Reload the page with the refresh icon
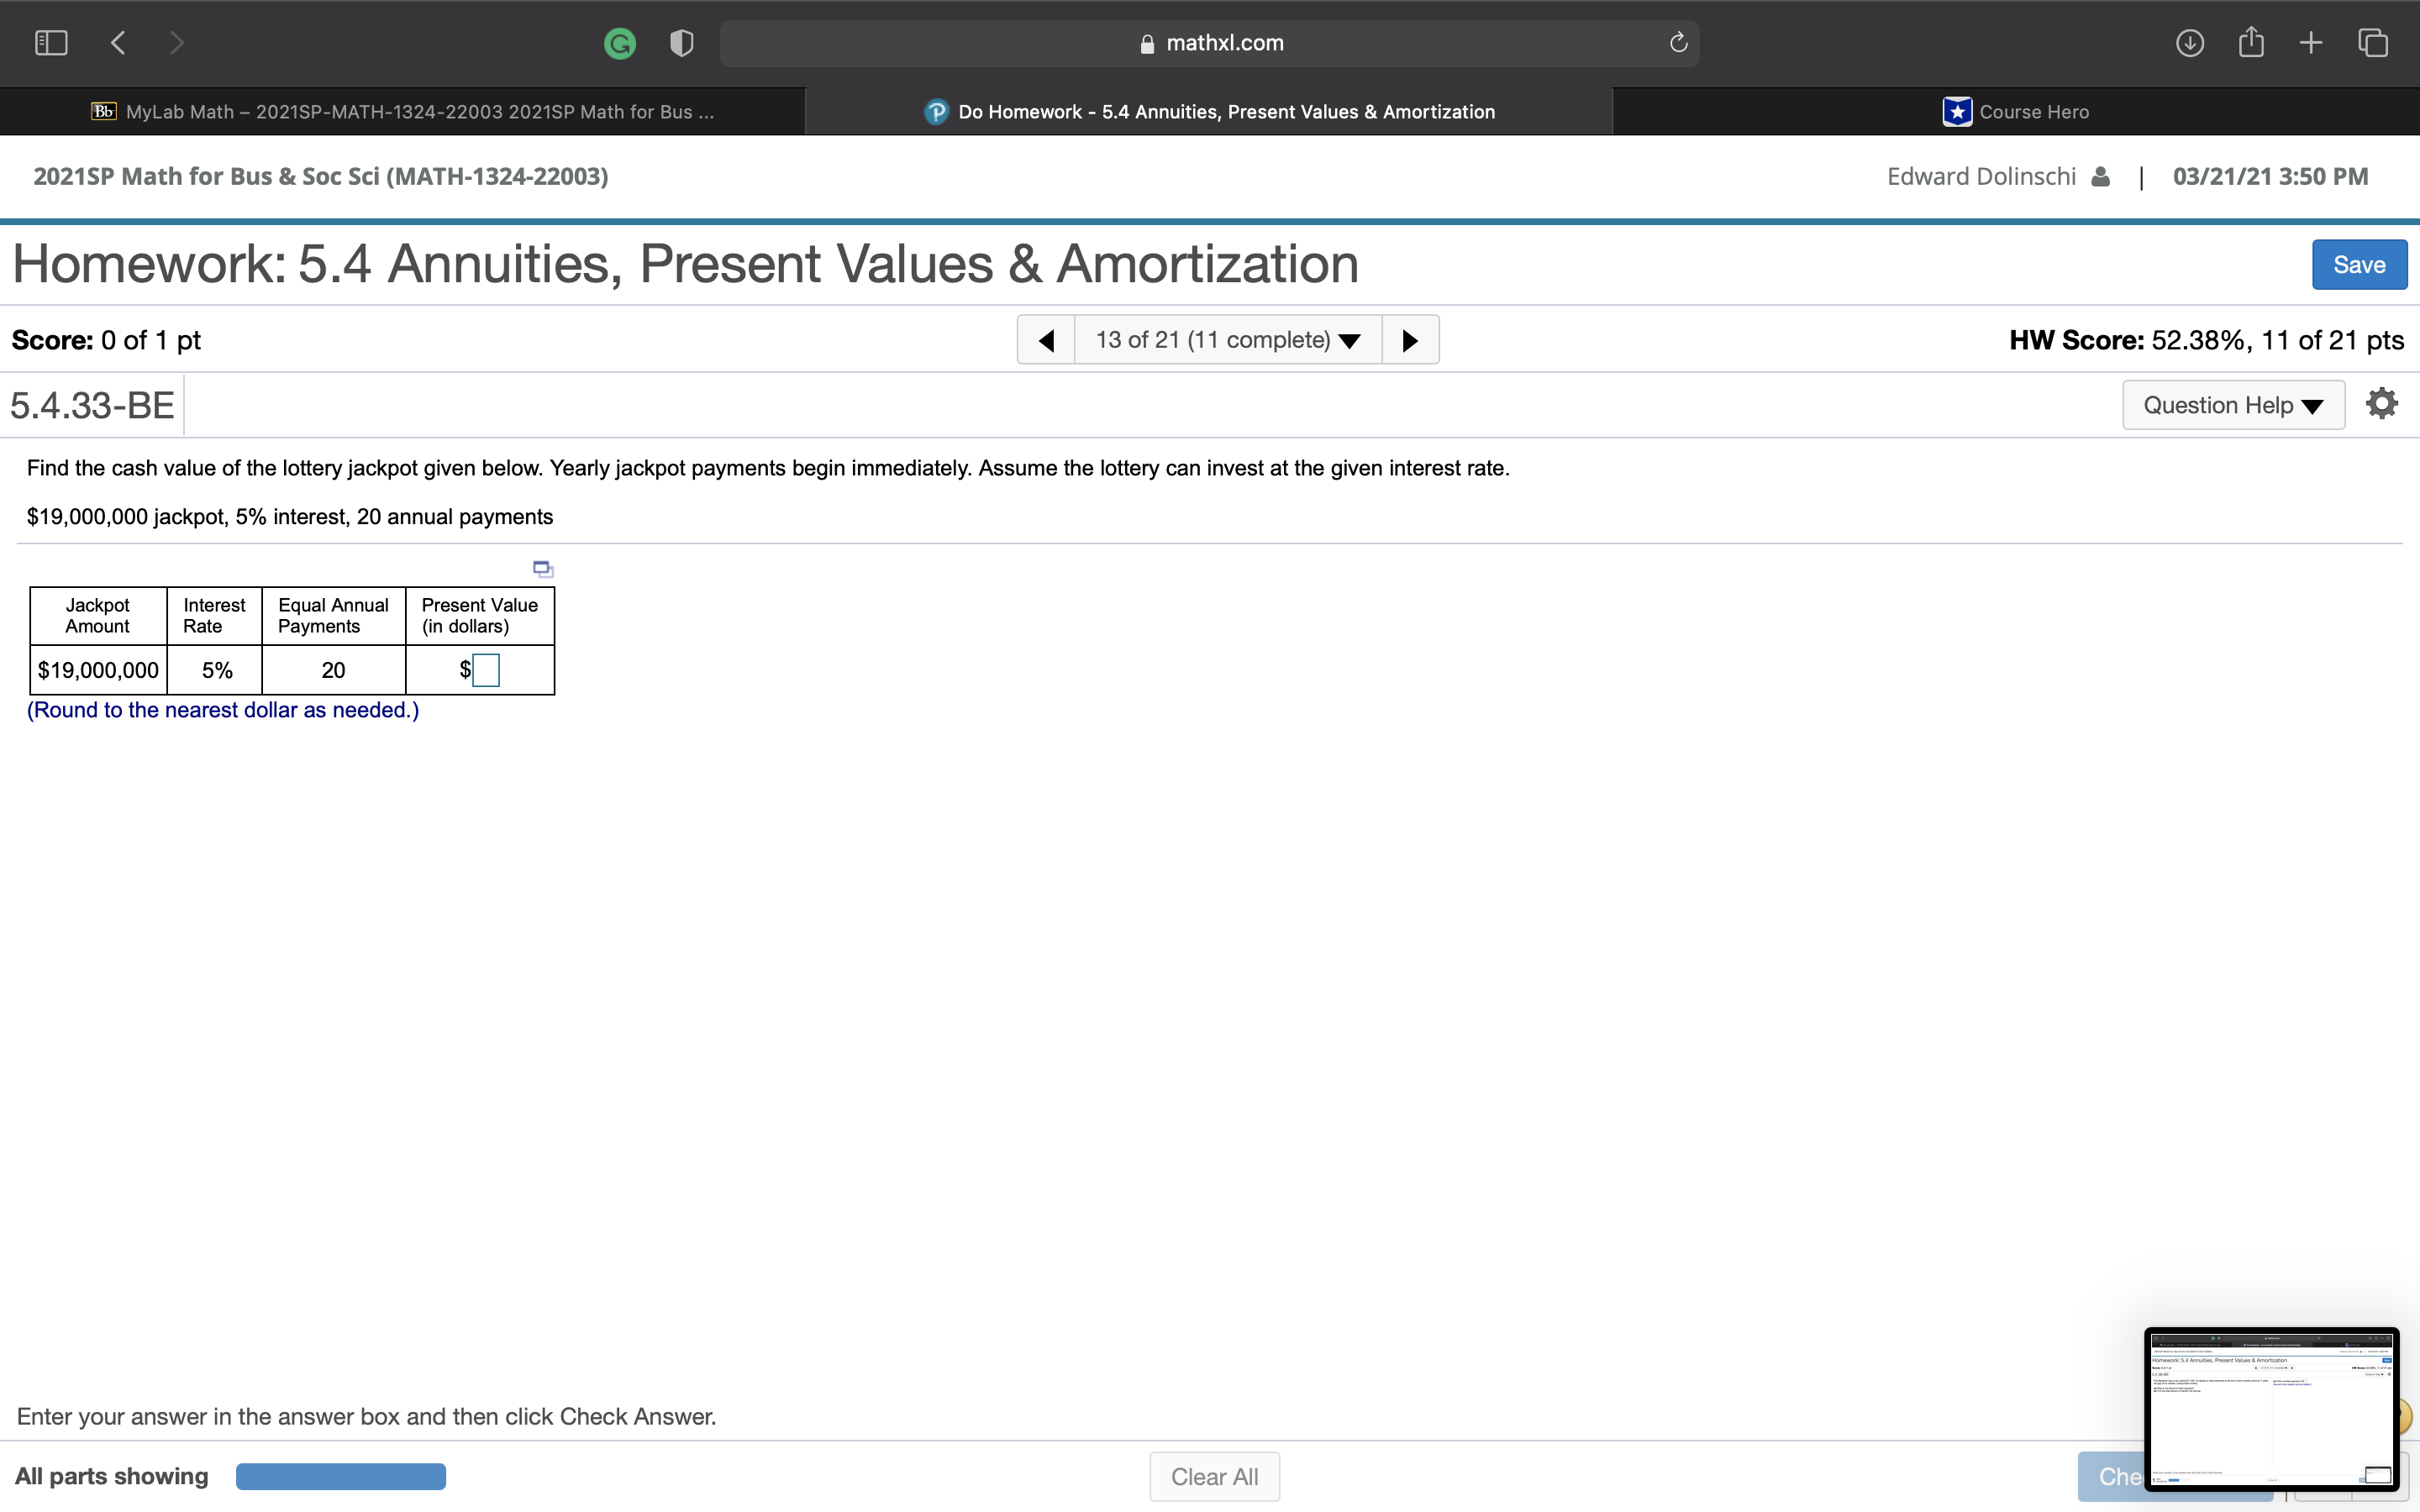Screen dimensions: 2420x1512 tap(1678, 43)
